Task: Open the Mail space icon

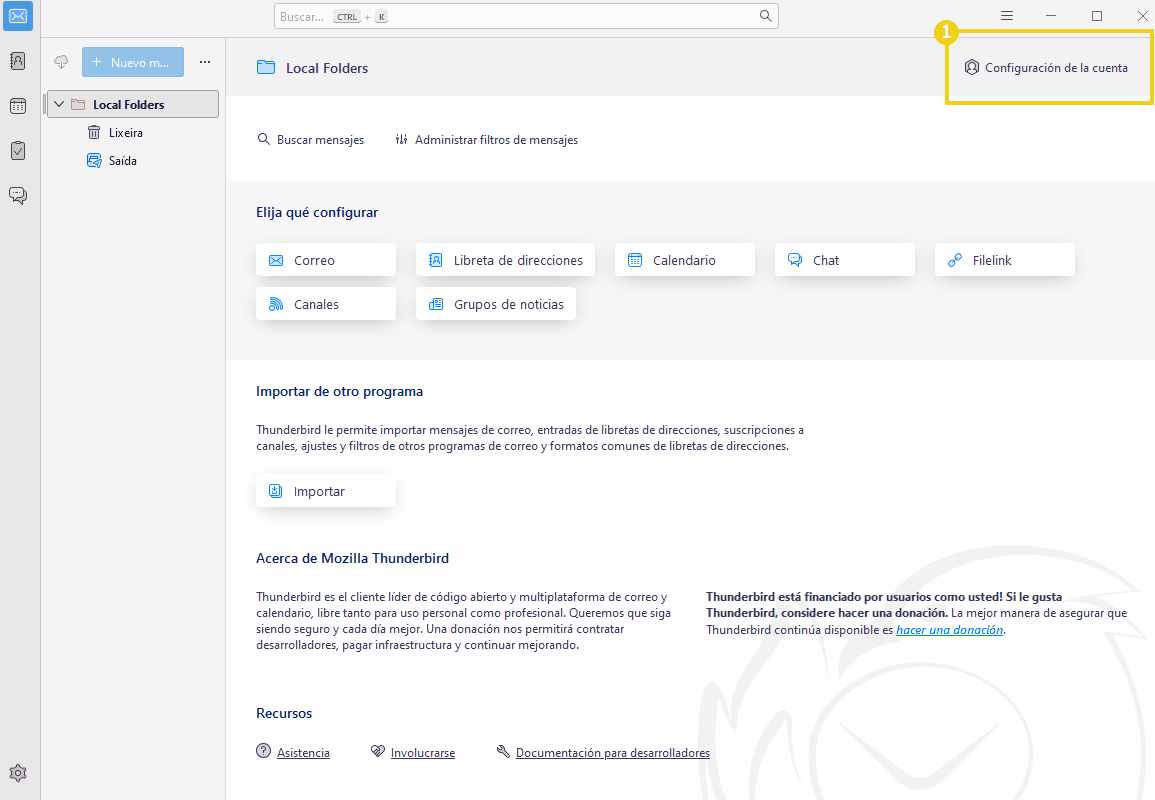Action: [x=18, y=17]
